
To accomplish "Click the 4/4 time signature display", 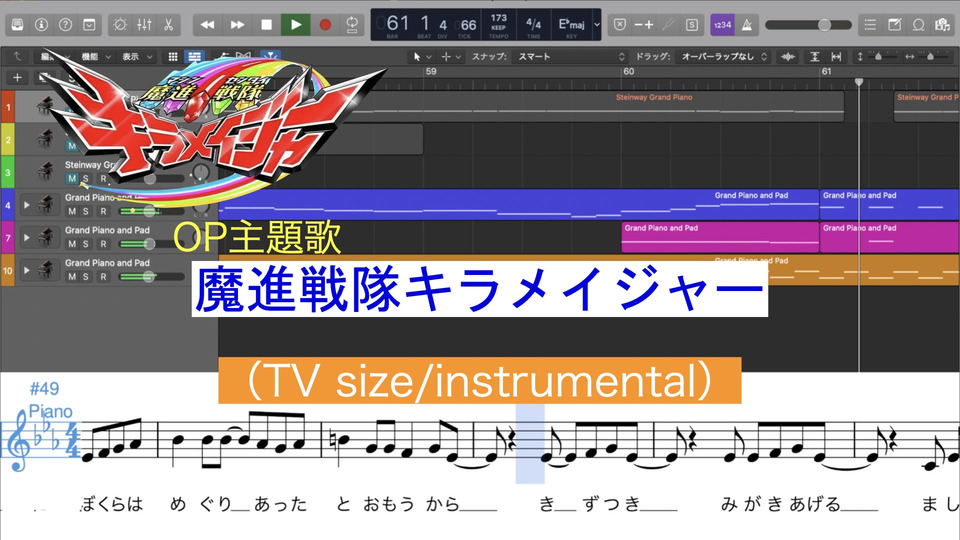I will point(533,24).
